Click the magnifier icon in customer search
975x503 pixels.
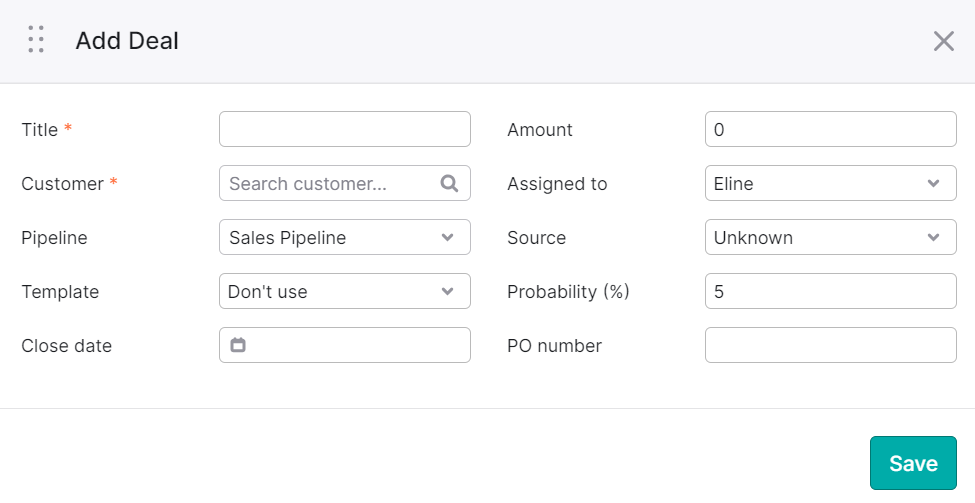pyautogui.click(x=449, y=183)
